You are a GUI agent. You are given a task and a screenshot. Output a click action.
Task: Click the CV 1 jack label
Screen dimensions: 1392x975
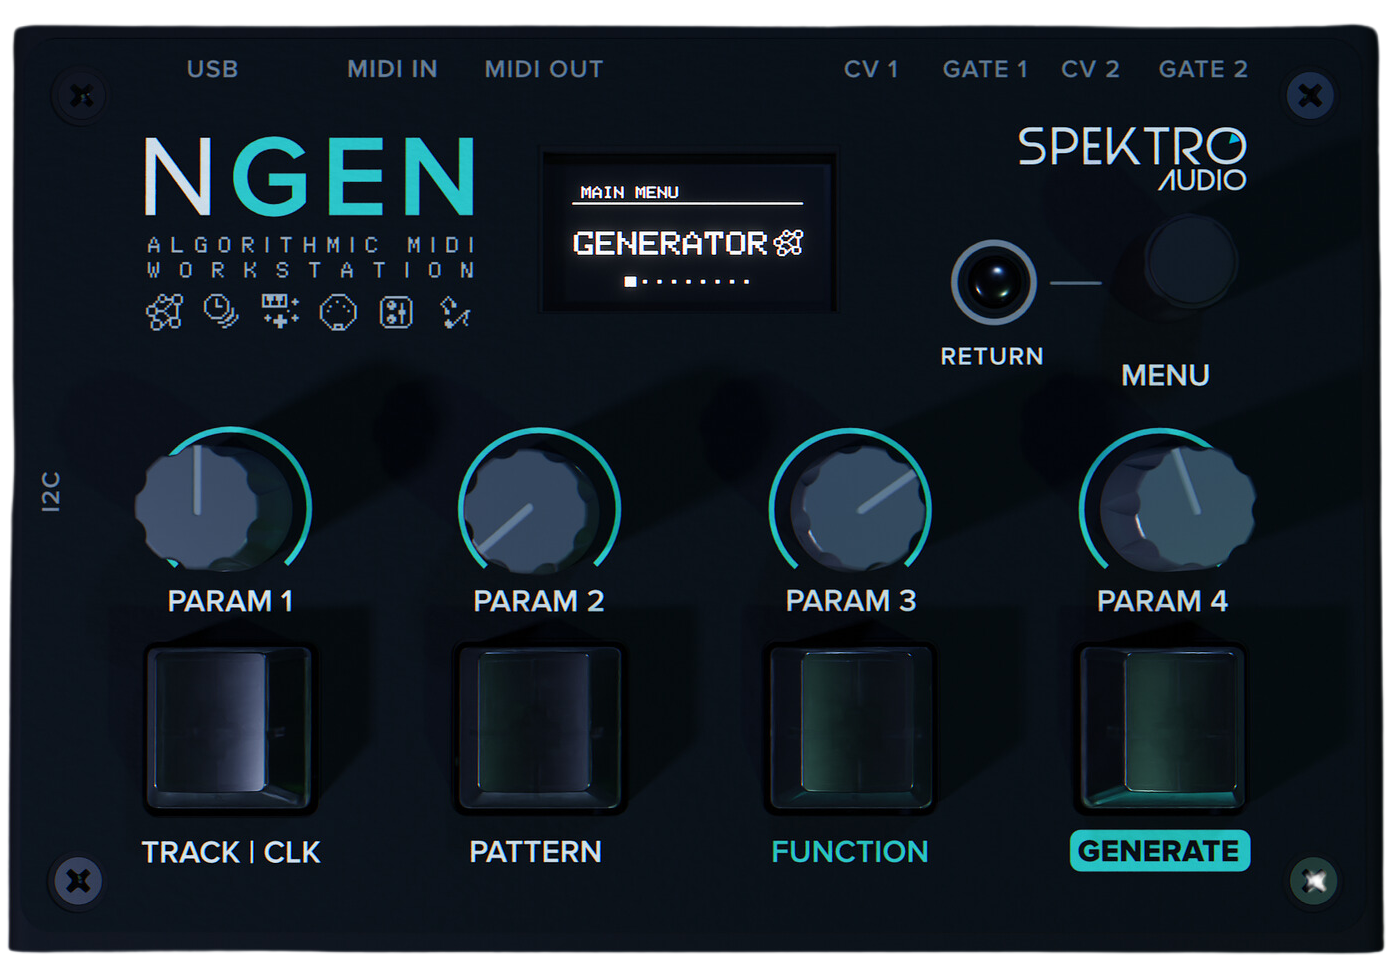coord(871,69)
